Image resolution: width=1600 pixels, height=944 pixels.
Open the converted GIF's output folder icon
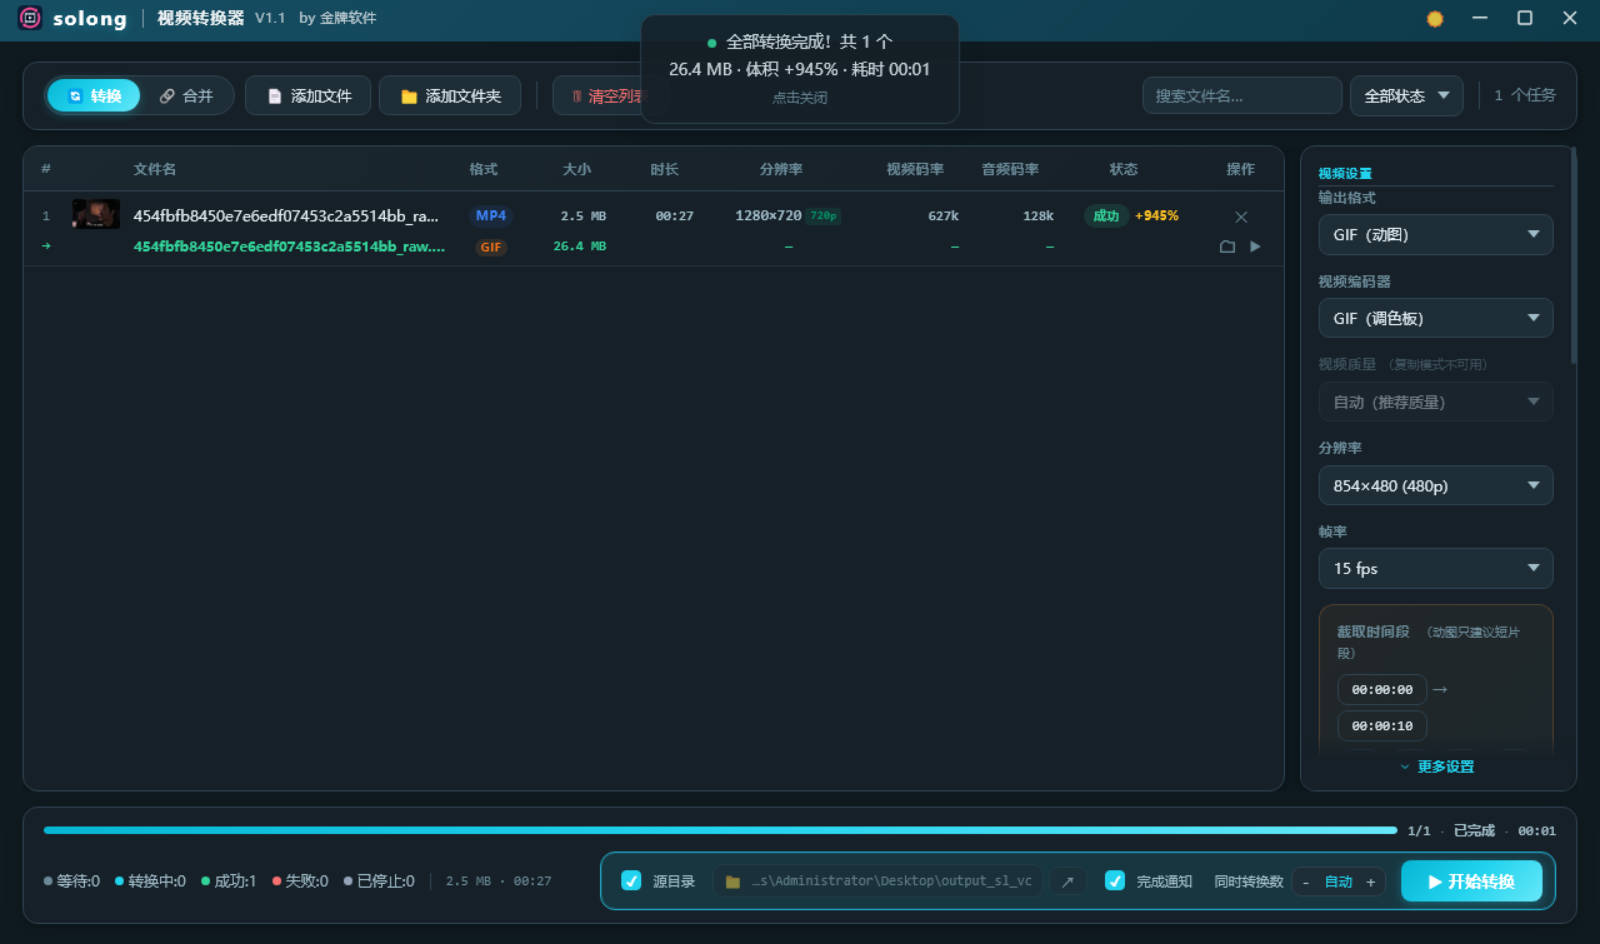(x=1228, y=246)
